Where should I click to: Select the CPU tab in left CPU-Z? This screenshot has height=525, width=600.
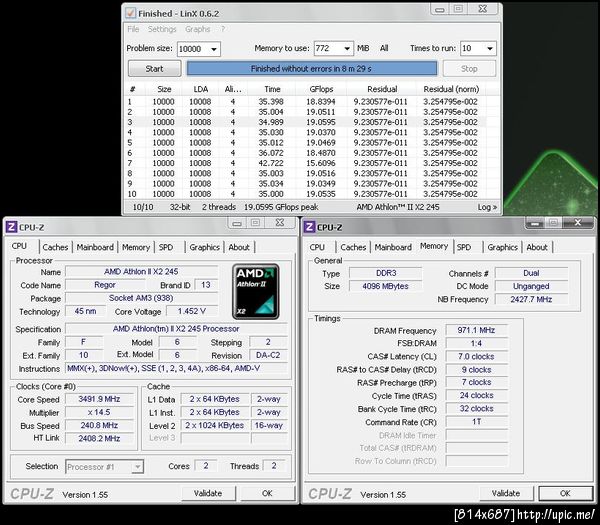click(x=19, y=246)
